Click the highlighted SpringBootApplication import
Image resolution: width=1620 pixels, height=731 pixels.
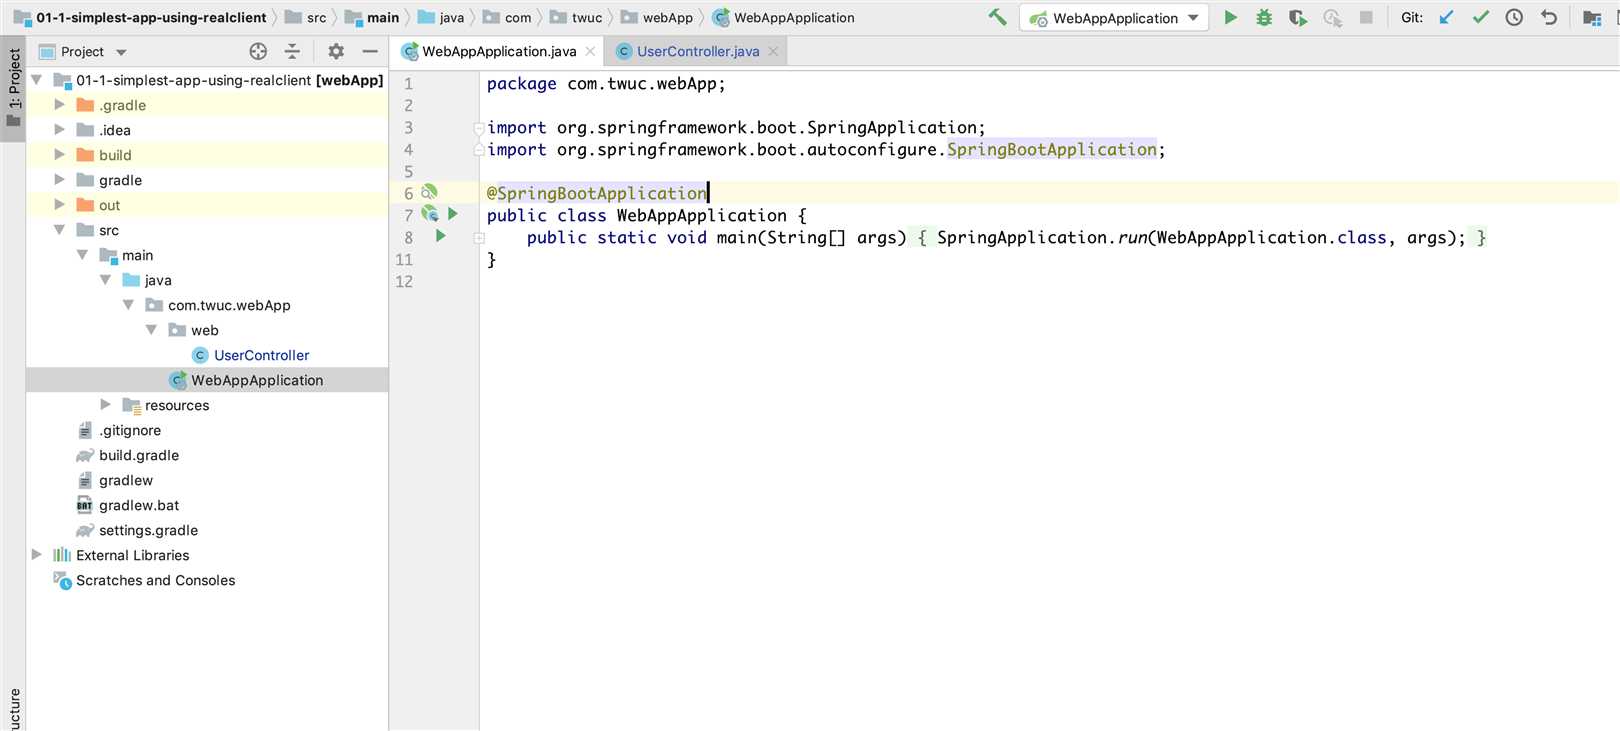(x=1052, y=149)
